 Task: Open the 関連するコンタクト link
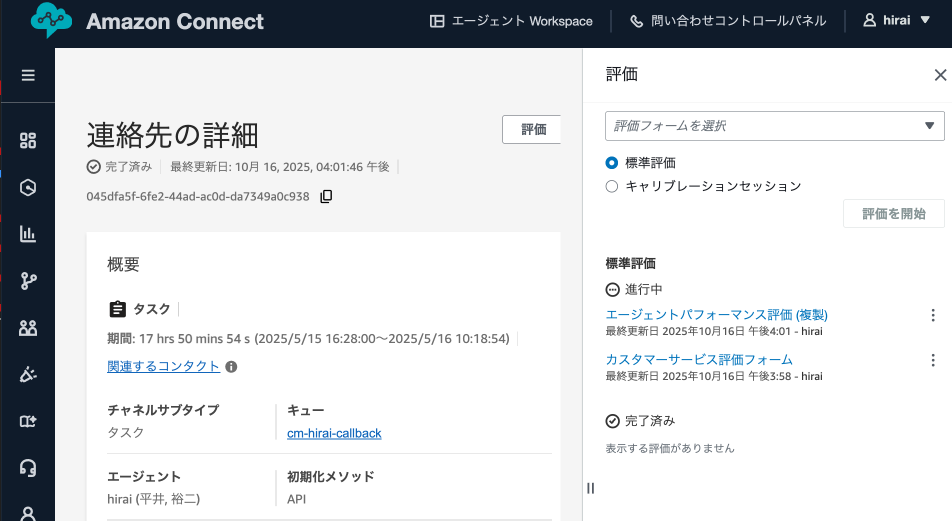[x=163, y=366]
